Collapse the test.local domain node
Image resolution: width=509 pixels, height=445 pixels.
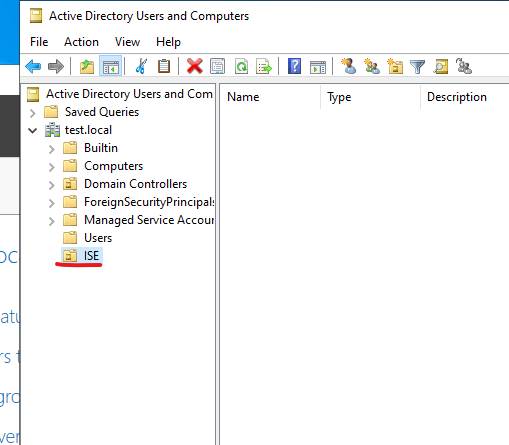(32, 130)
